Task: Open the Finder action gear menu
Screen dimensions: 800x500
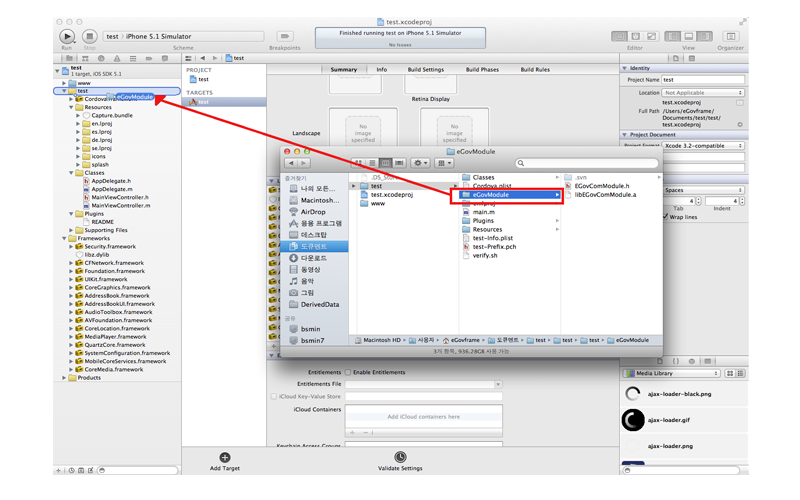Action: tap(420, 163)
